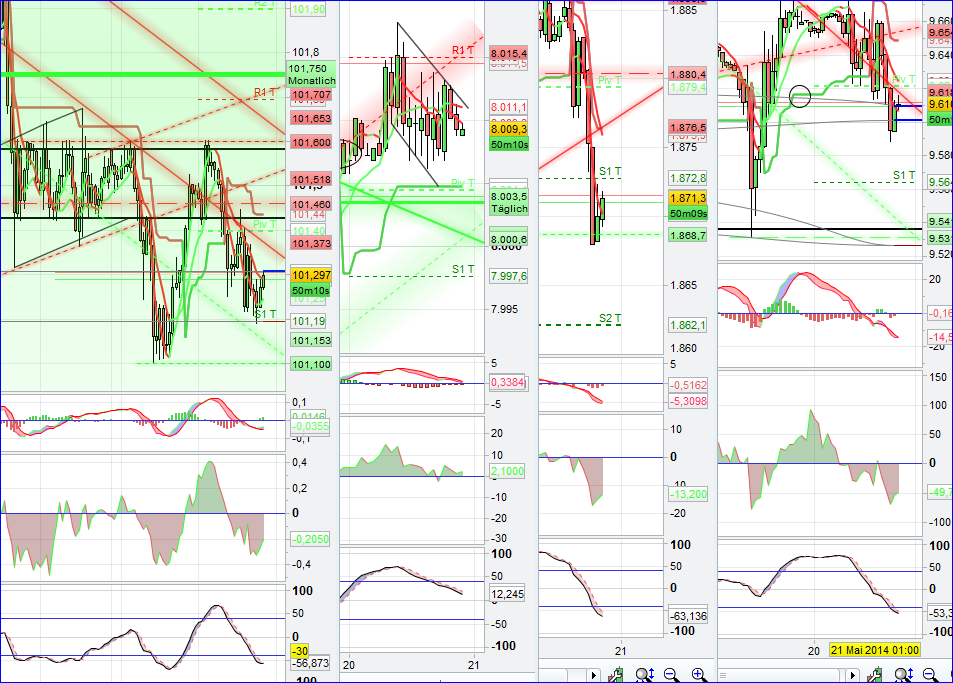Click the zoom-out magnifier on the rightmost chart toolbar
953x683 pixels.
coord(930,674)
